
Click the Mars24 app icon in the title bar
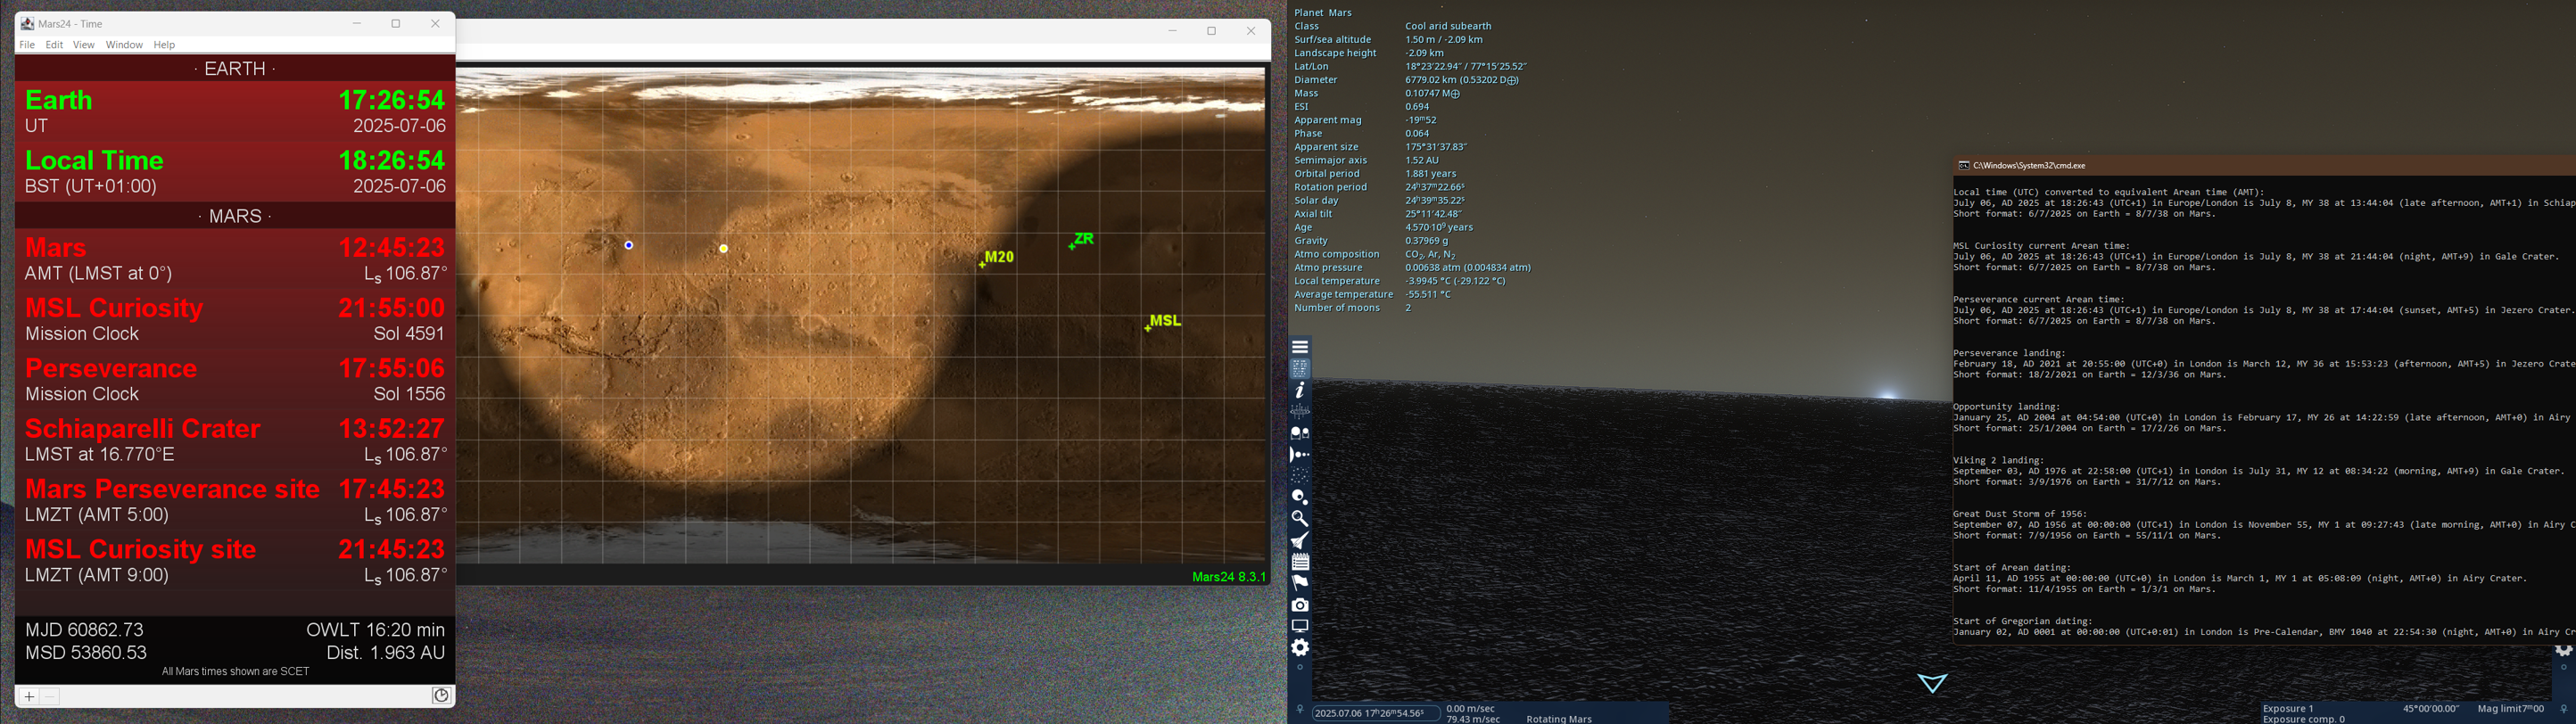click(27, 24)
